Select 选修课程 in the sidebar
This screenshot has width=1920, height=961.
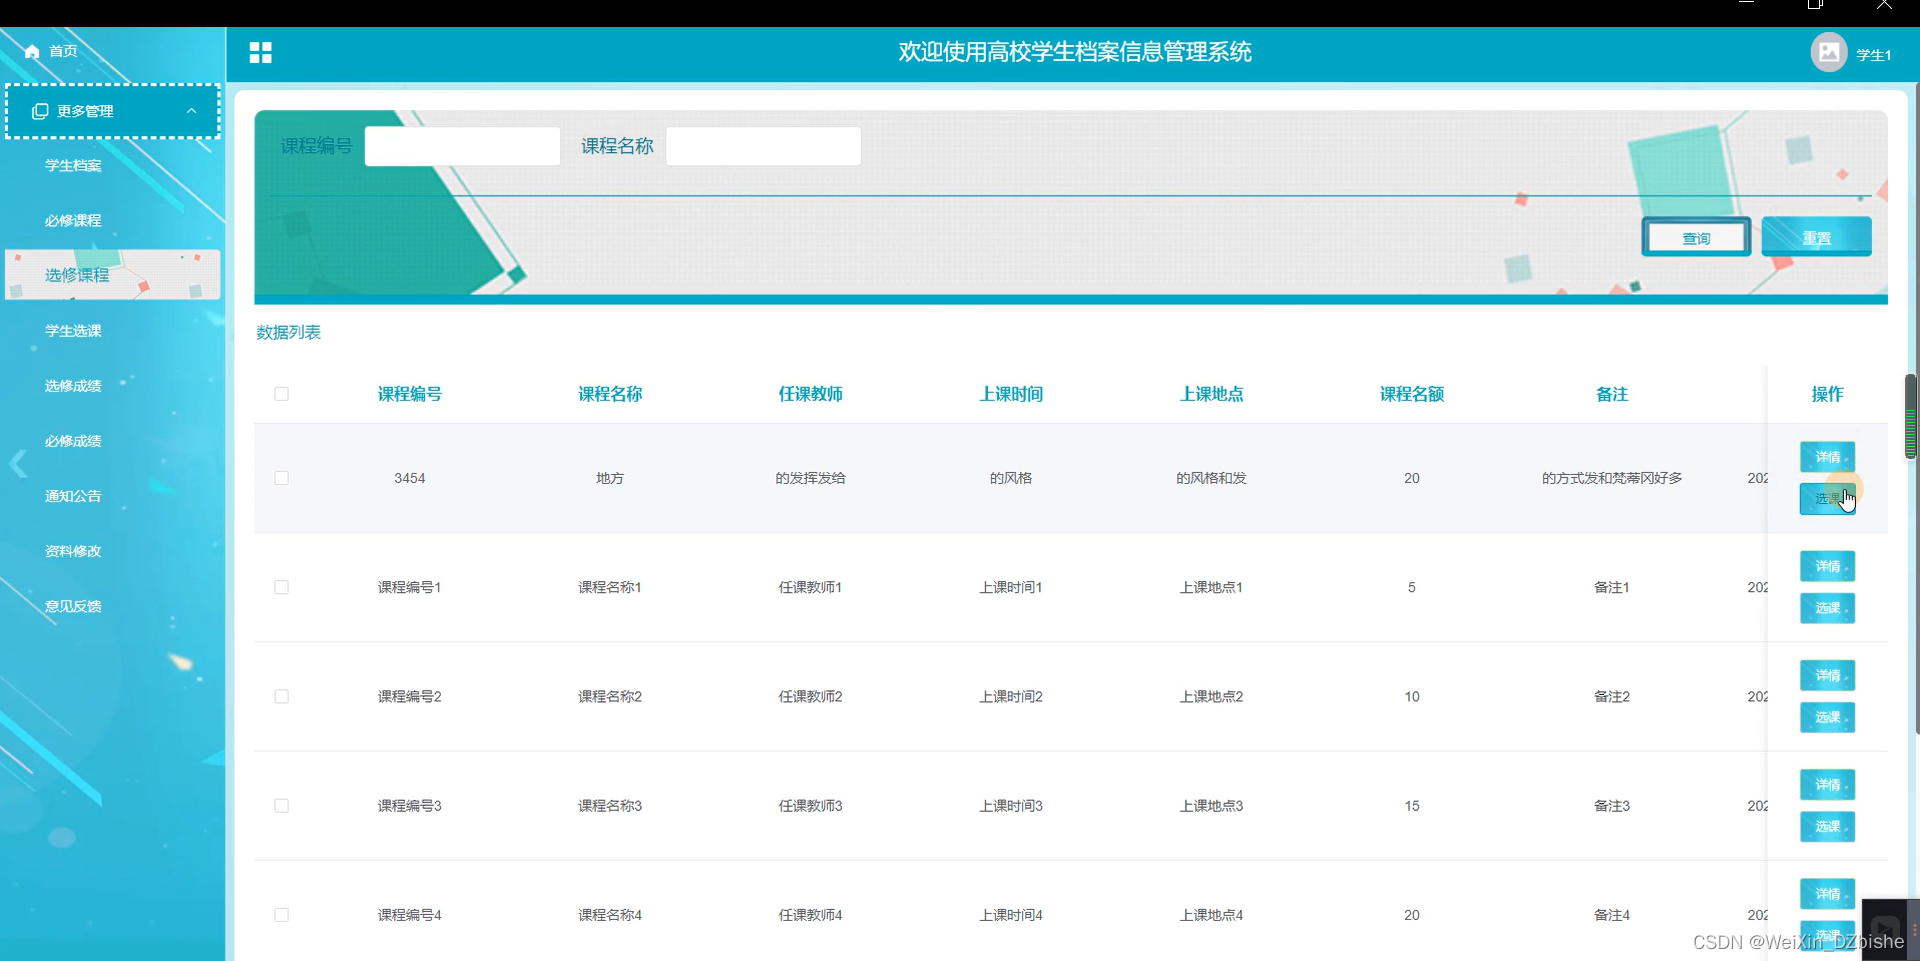(x=112, y=275)
